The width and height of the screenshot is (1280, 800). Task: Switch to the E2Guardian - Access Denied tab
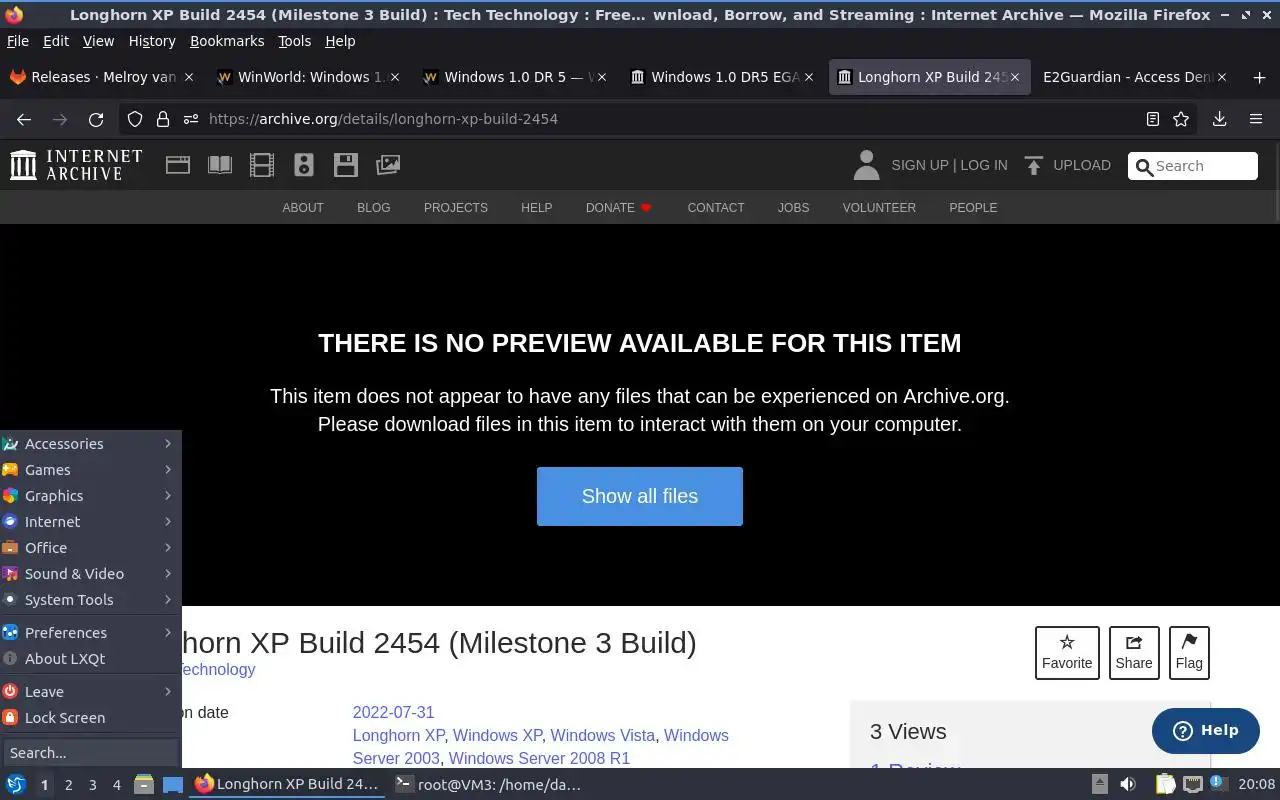[x=1135, y=77]
